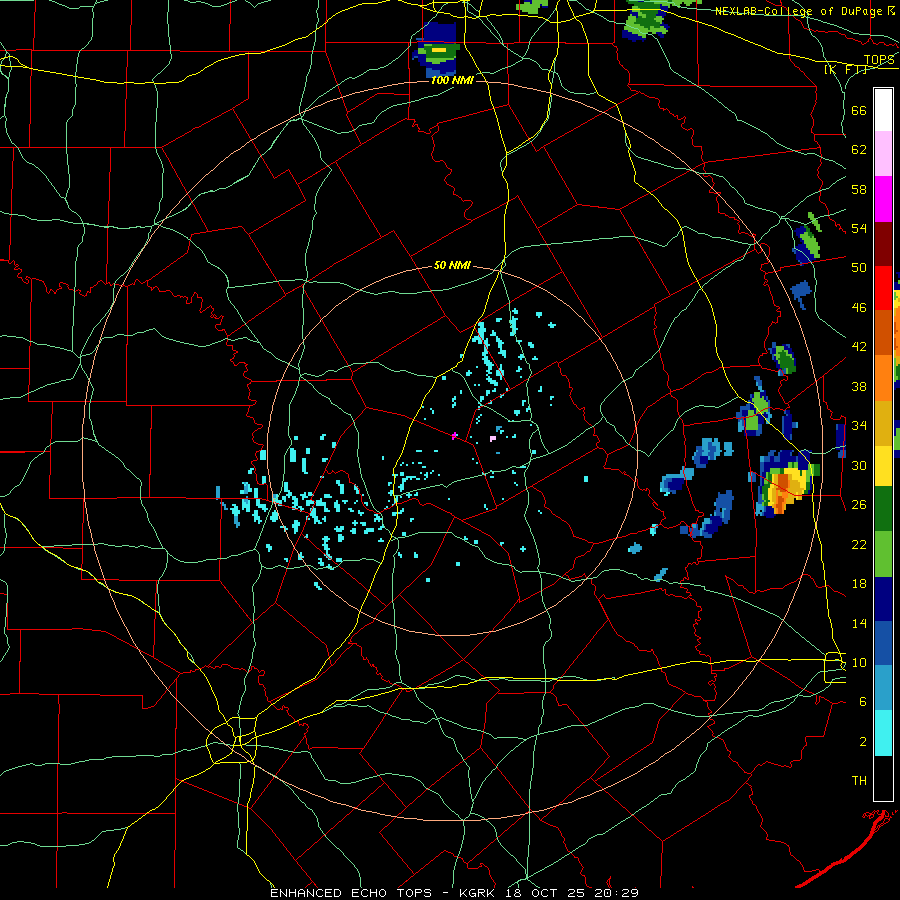
Task: Click the light pink pixel near radar center
Action: pos(492,439)
